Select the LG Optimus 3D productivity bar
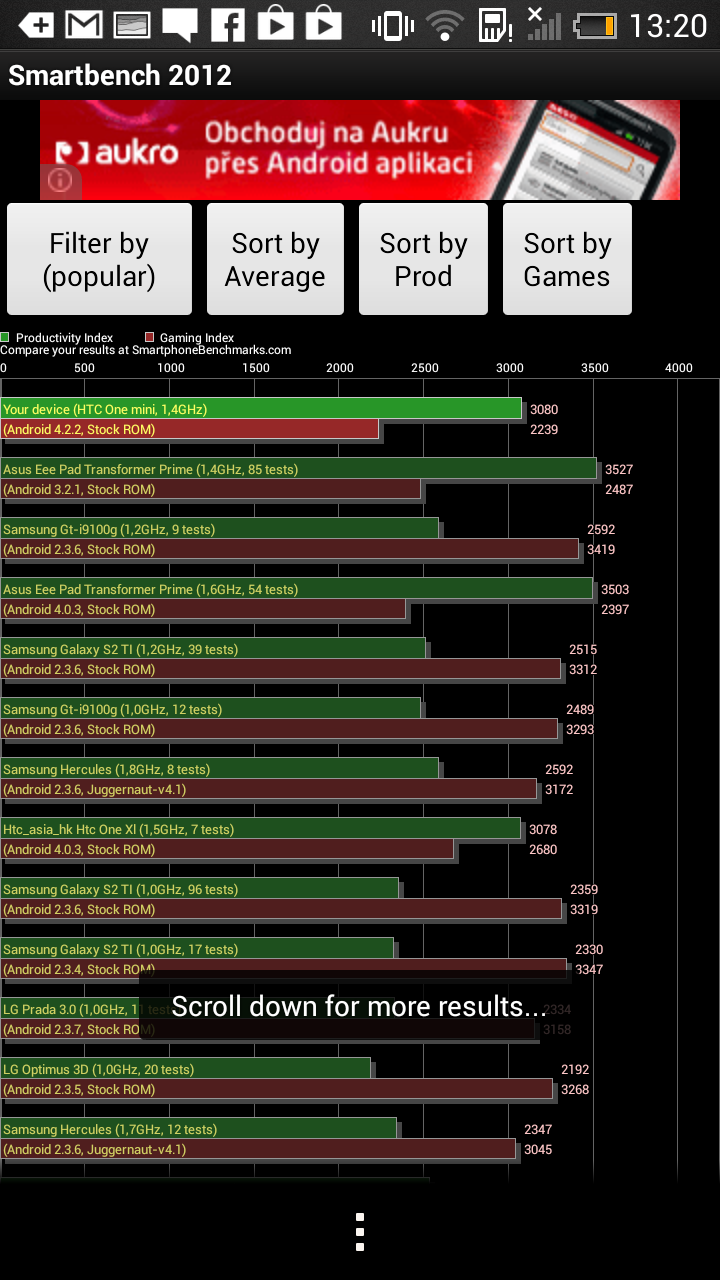720x1280 pixels. pos(186,1069)
